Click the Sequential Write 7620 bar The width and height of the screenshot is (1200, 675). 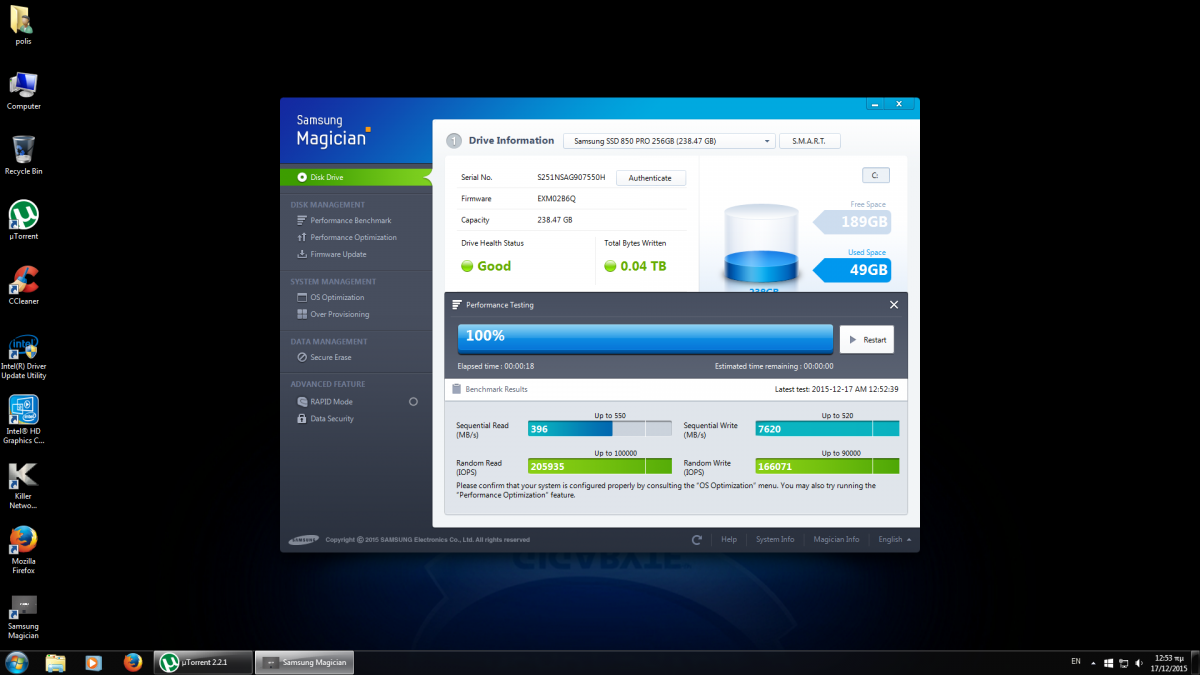pyautogui.click(x=827, y=429)
